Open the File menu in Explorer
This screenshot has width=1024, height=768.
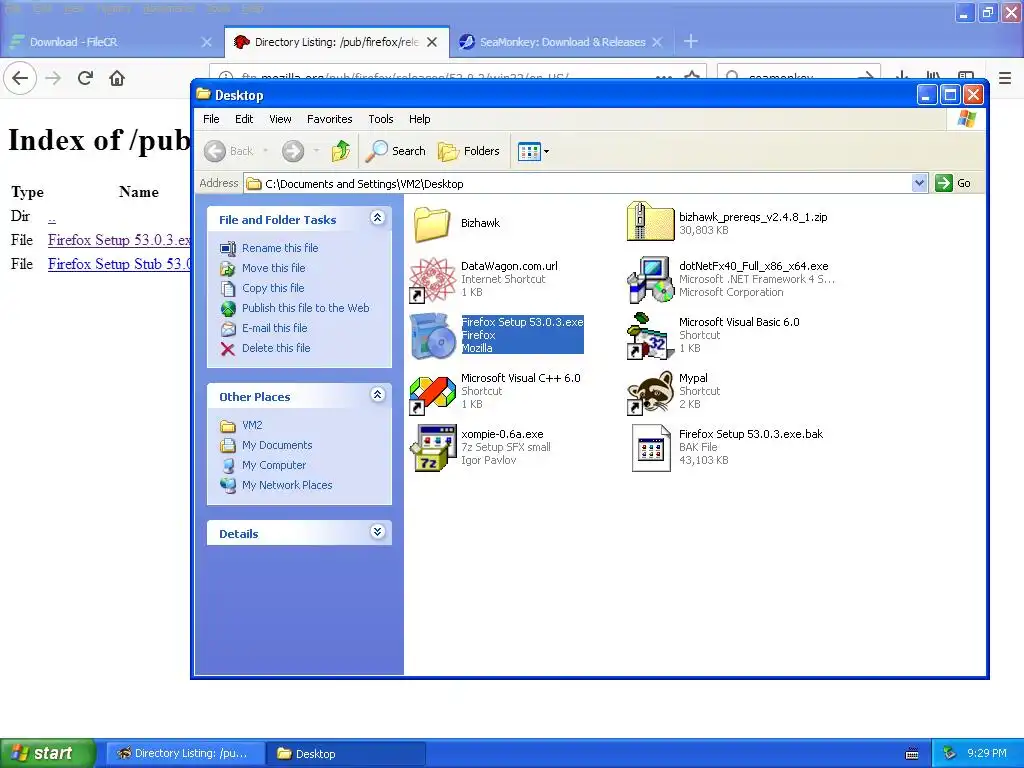tap(211, 119)
